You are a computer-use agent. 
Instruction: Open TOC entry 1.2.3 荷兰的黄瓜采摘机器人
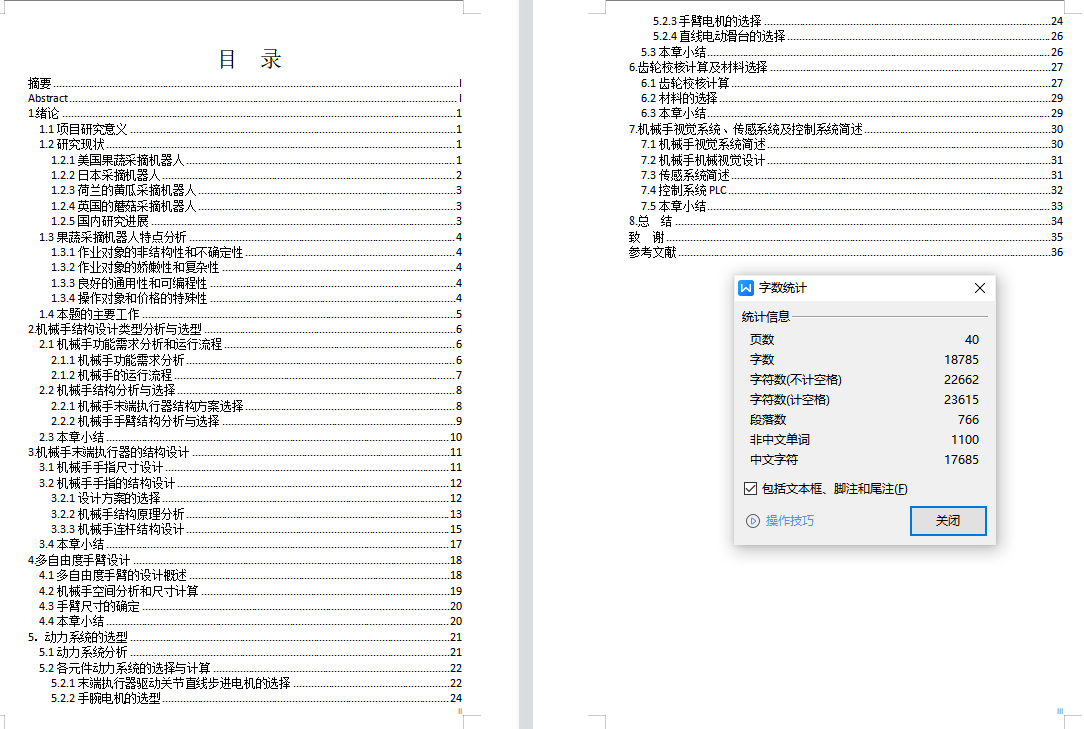(256, 190)
